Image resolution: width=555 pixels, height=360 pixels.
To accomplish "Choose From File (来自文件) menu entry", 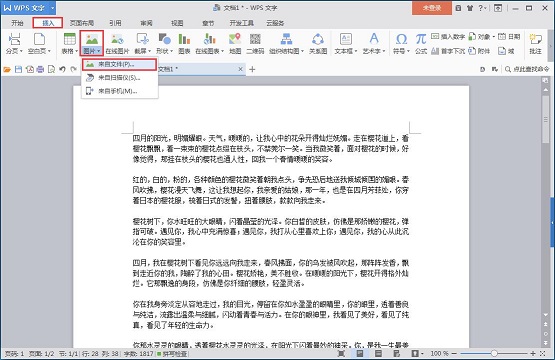I will (119, 64).
